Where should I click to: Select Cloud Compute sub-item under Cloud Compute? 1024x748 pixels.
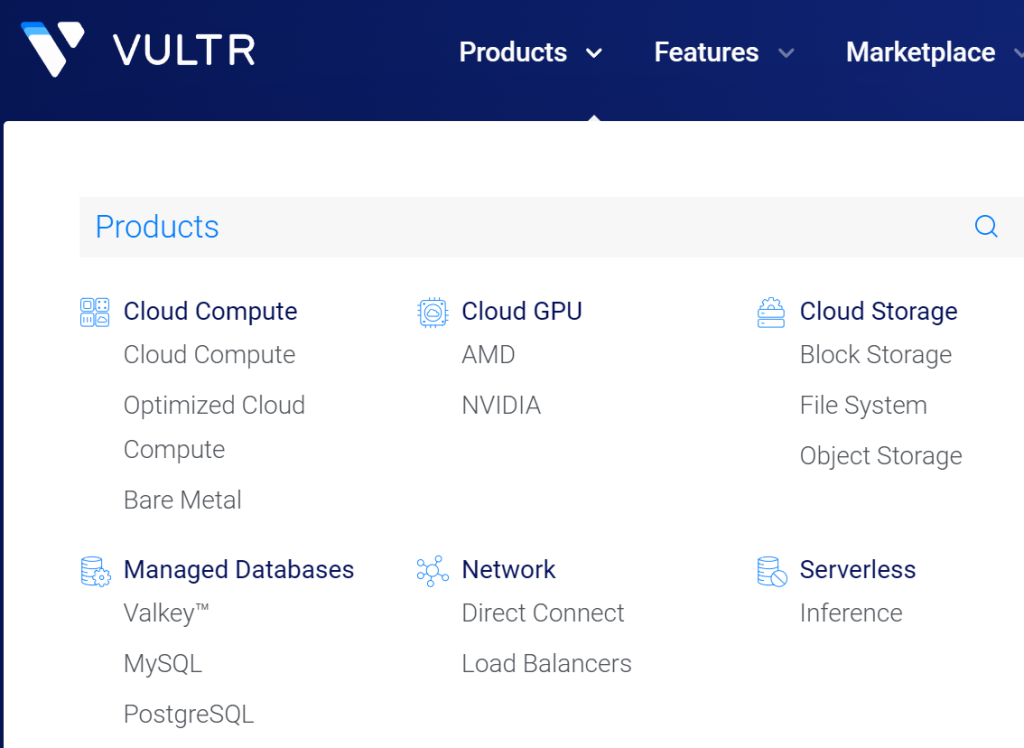210,355
